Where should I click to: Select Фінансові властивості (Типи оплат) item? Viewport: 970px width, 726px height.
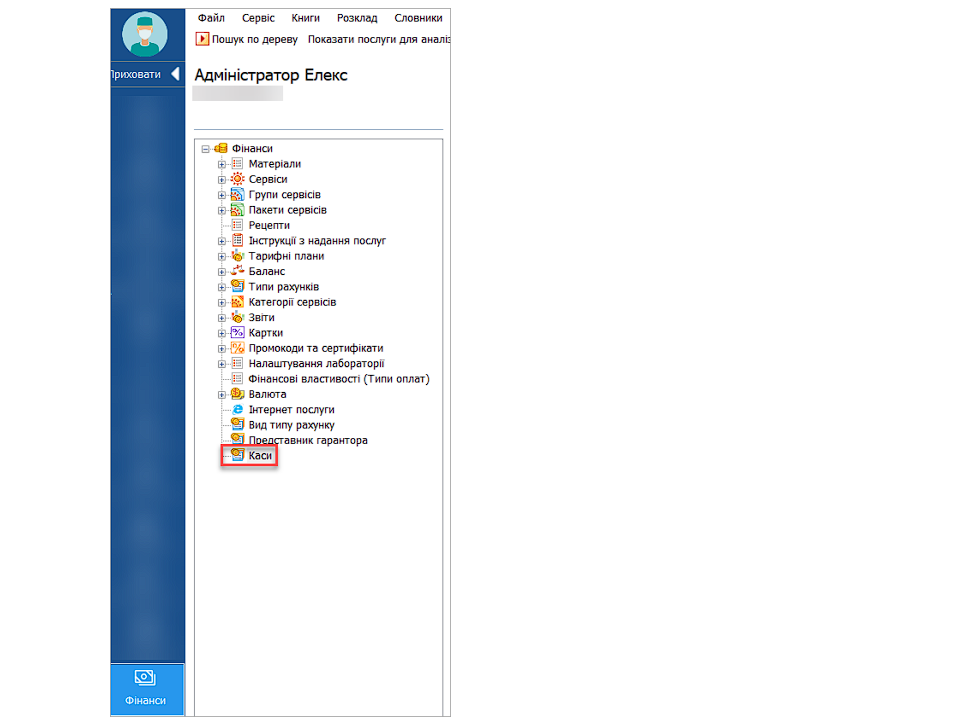tap(339, 379)
